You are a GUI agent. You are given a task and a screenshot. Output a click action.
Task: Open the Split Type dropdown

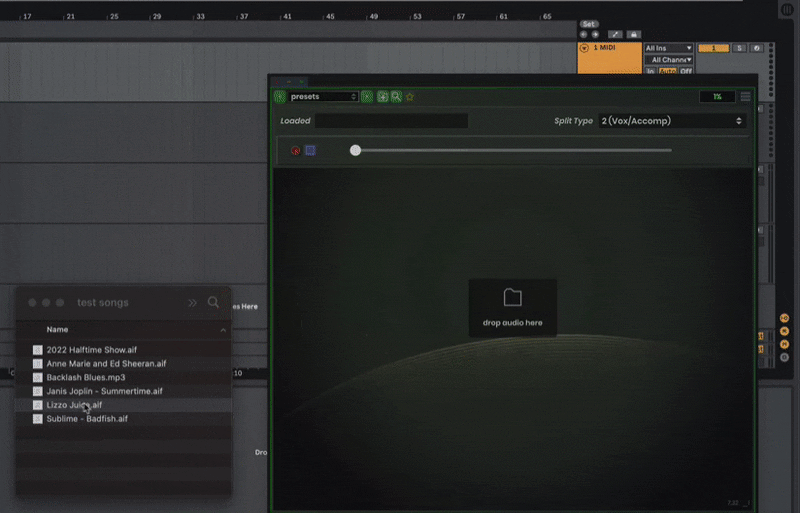[671, 121]
